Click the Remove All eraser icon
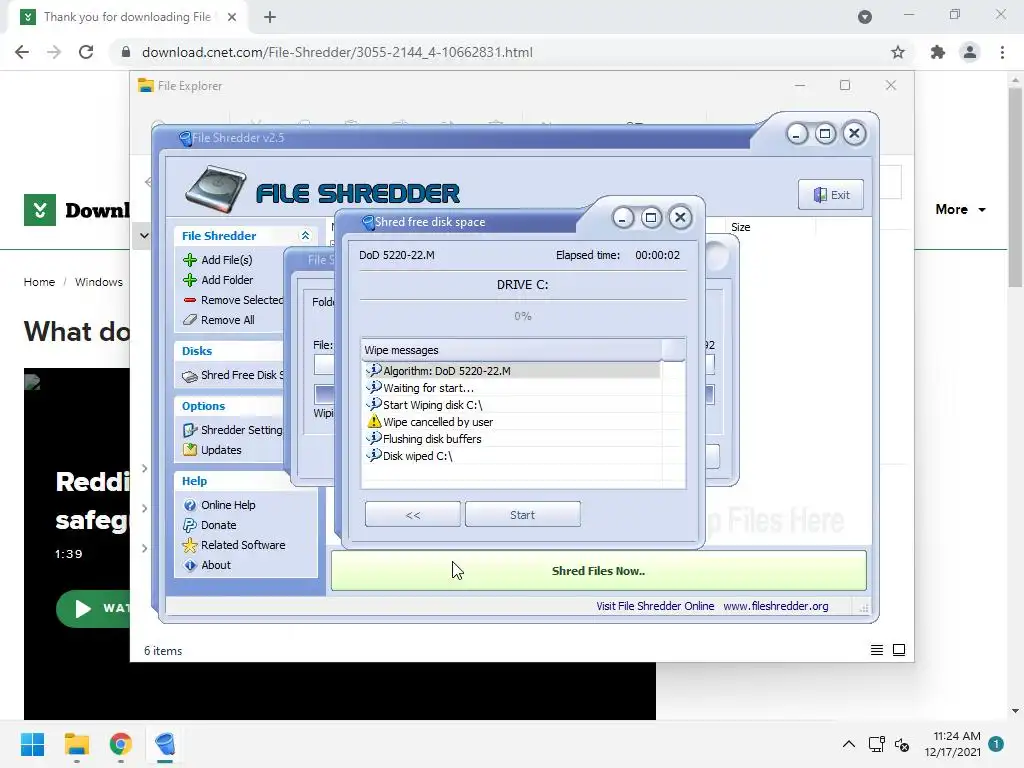The height and width of the screenshot is (768, 1024). pyautogui.click(x=190, y=320)
